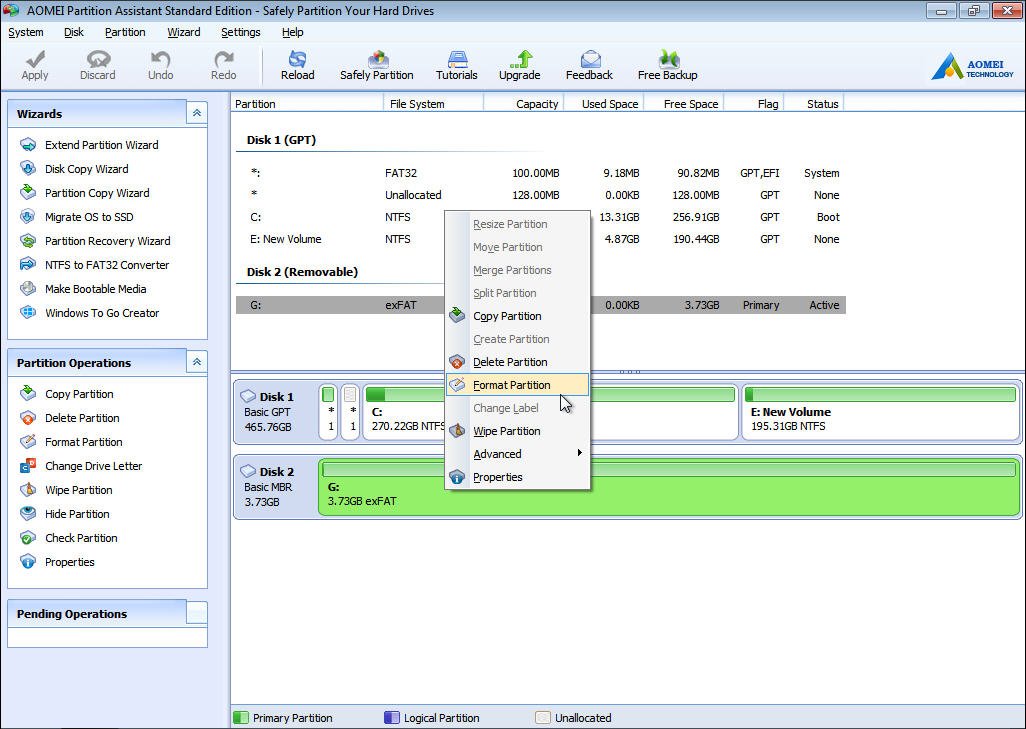Viewport: 1026px width, 729px height.
Task: Start the Migrate OS to SSD wizard
Action: 88,217
